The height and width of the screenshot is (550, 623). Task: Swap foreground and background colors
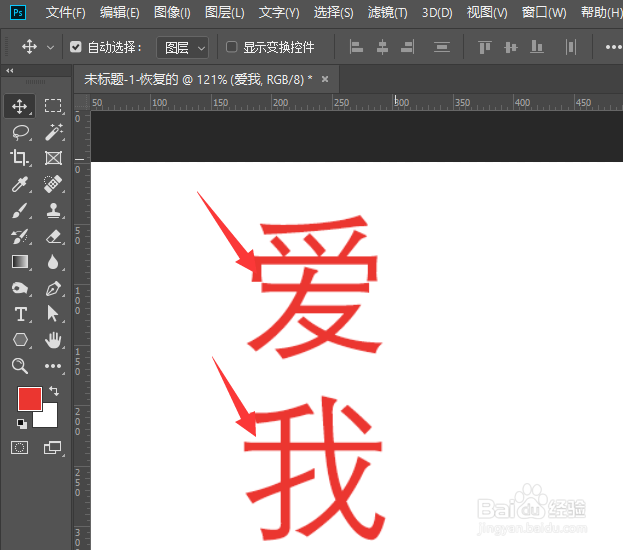point(54,391)
